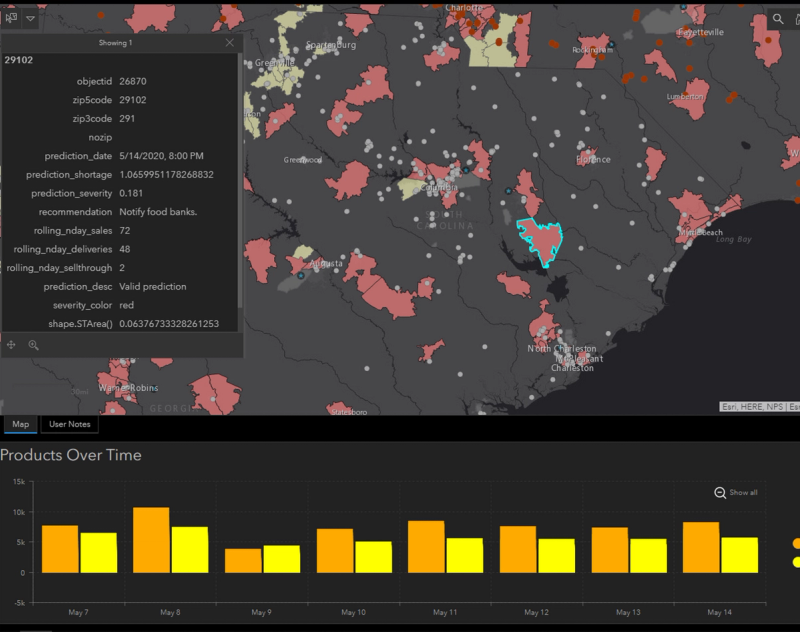Toggle the orange series legend marker
This screenshot has width=800, height=632.
click(796, 544)
